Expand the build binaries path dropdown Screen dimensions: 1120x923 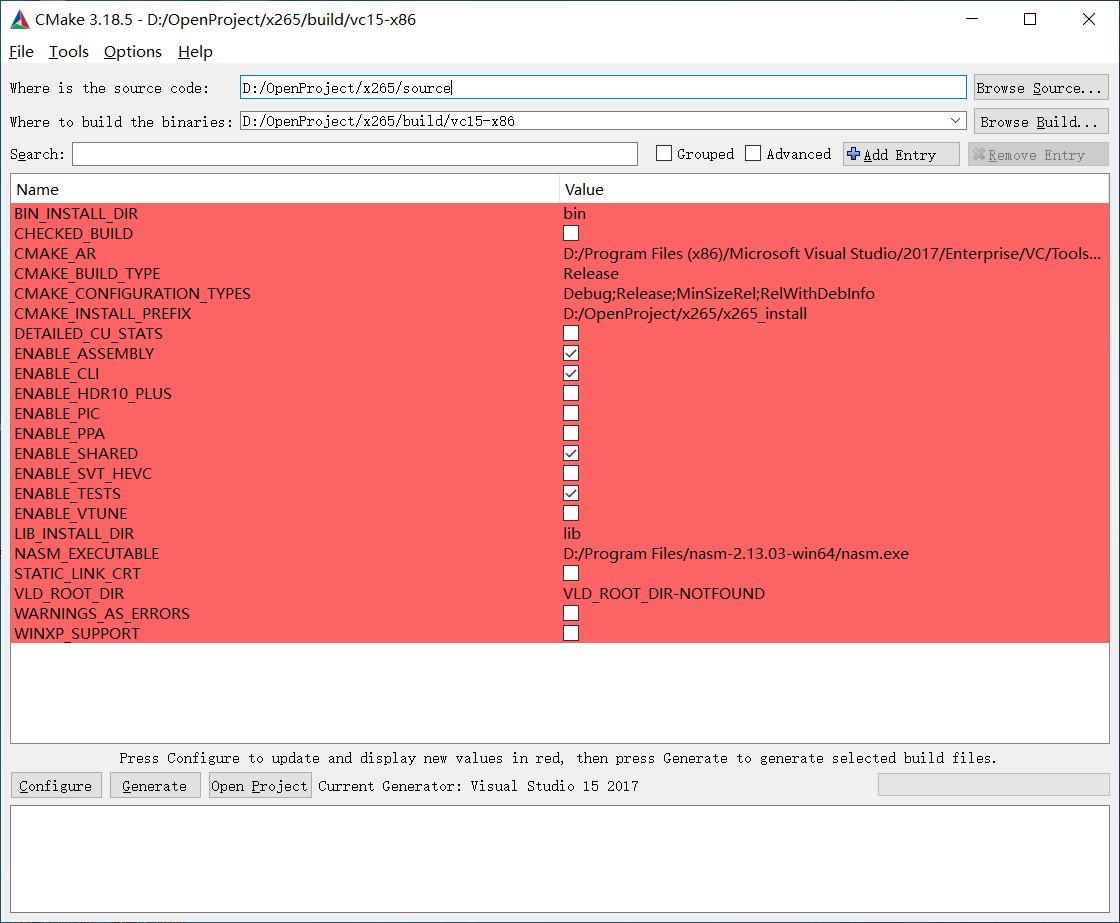(x=955, y=121)
